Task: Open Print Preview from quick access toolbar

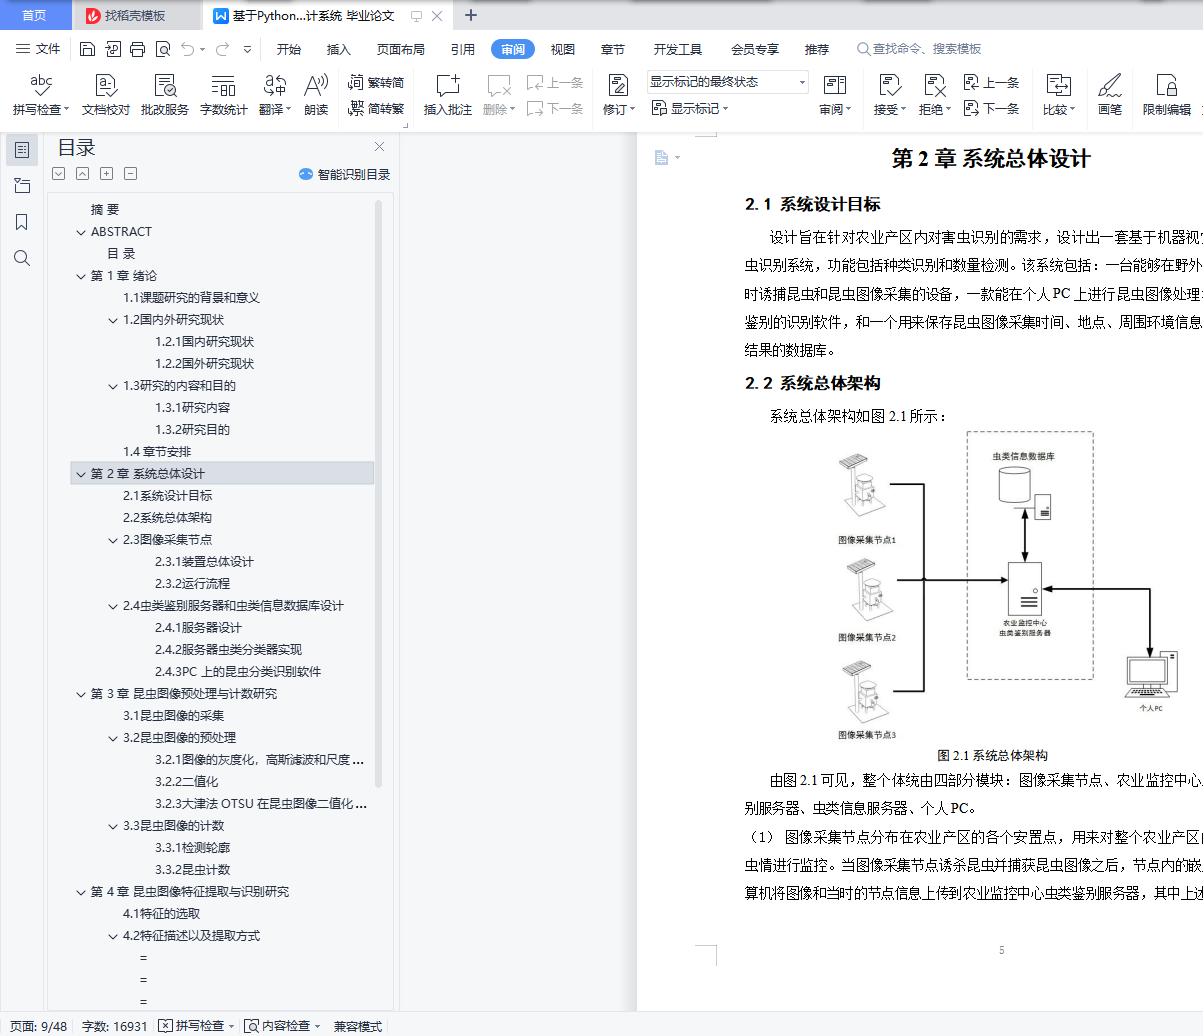Action: [x=162, y=49]
